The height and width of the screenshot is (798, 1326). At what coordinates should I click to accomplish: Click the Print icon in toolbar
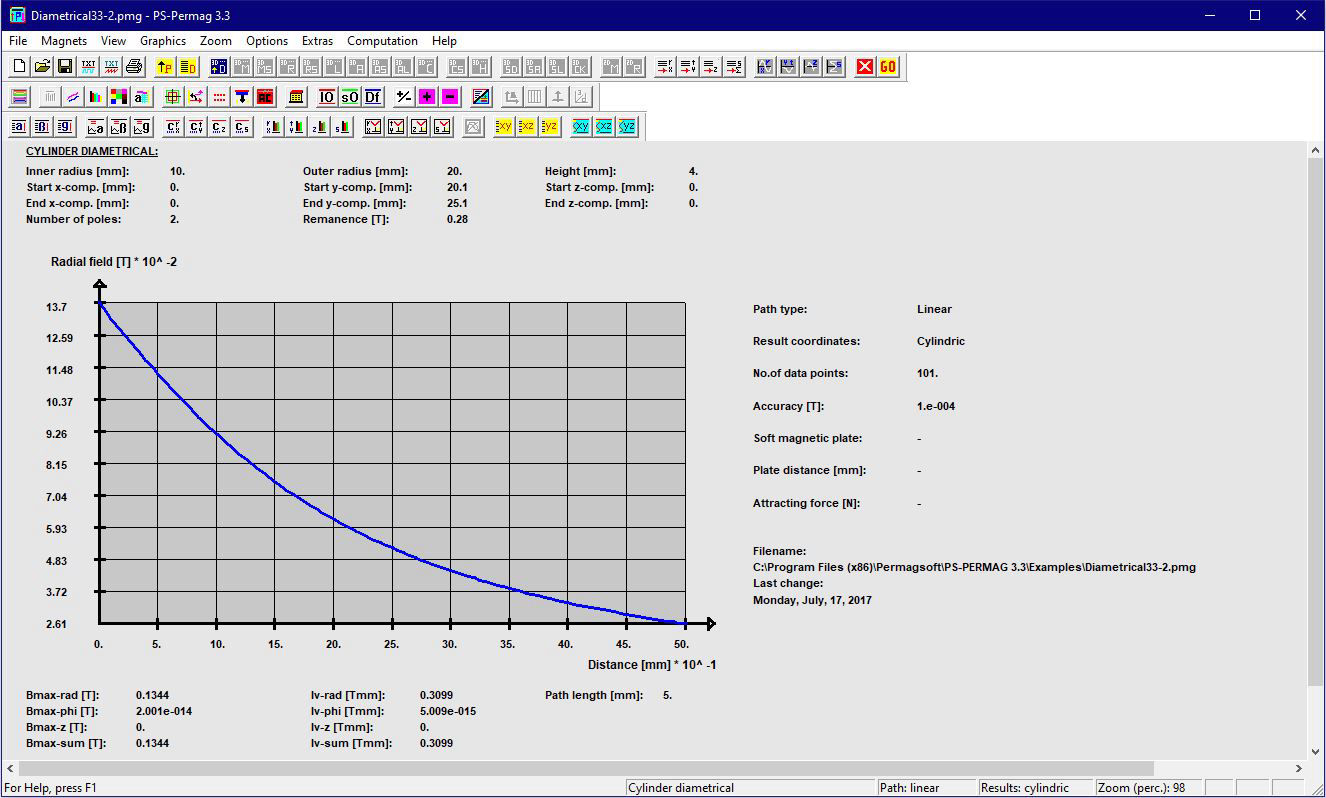tap(135, 67)
